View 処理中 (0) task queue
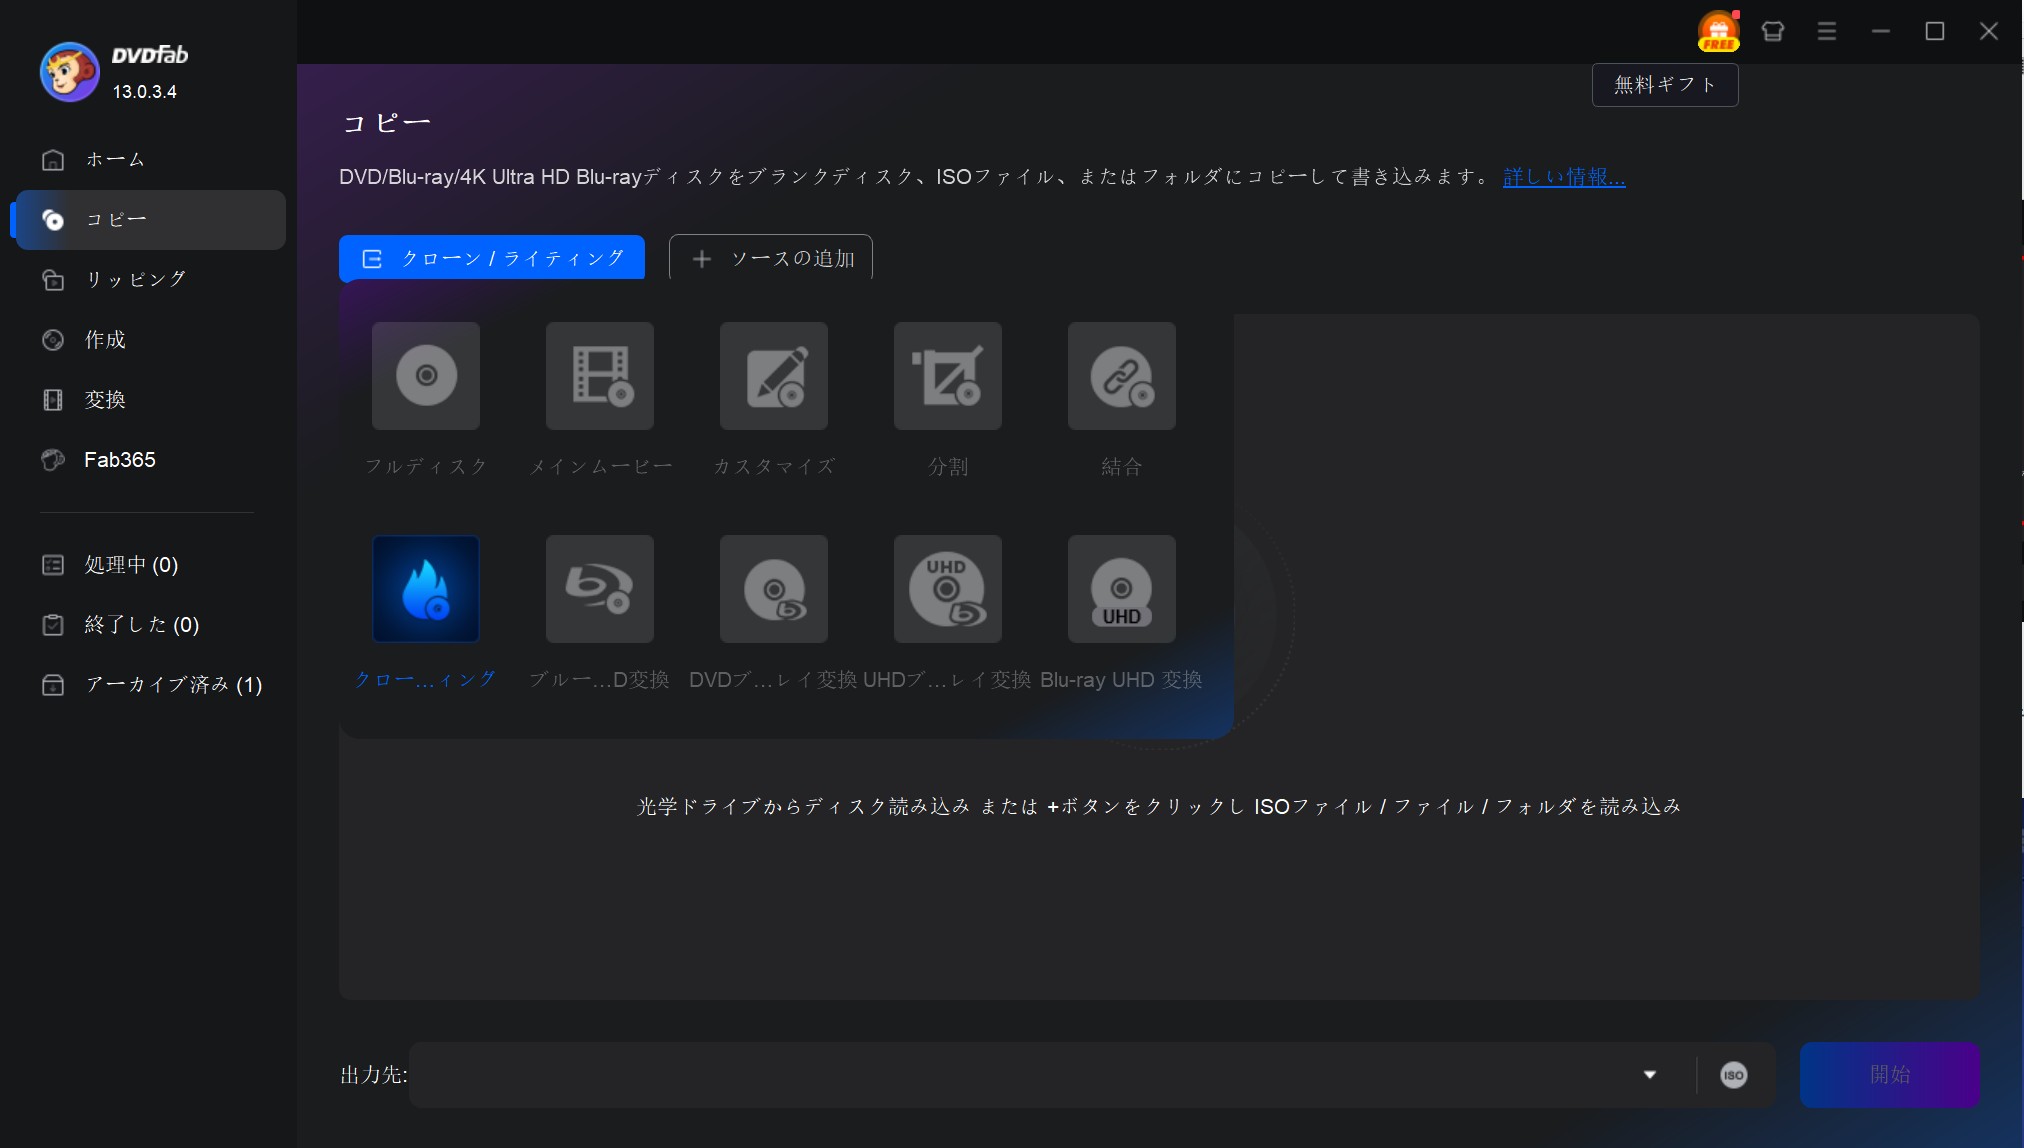Image resolution: width=2024 pixels, height=1148 pixels. coord(150,565)
